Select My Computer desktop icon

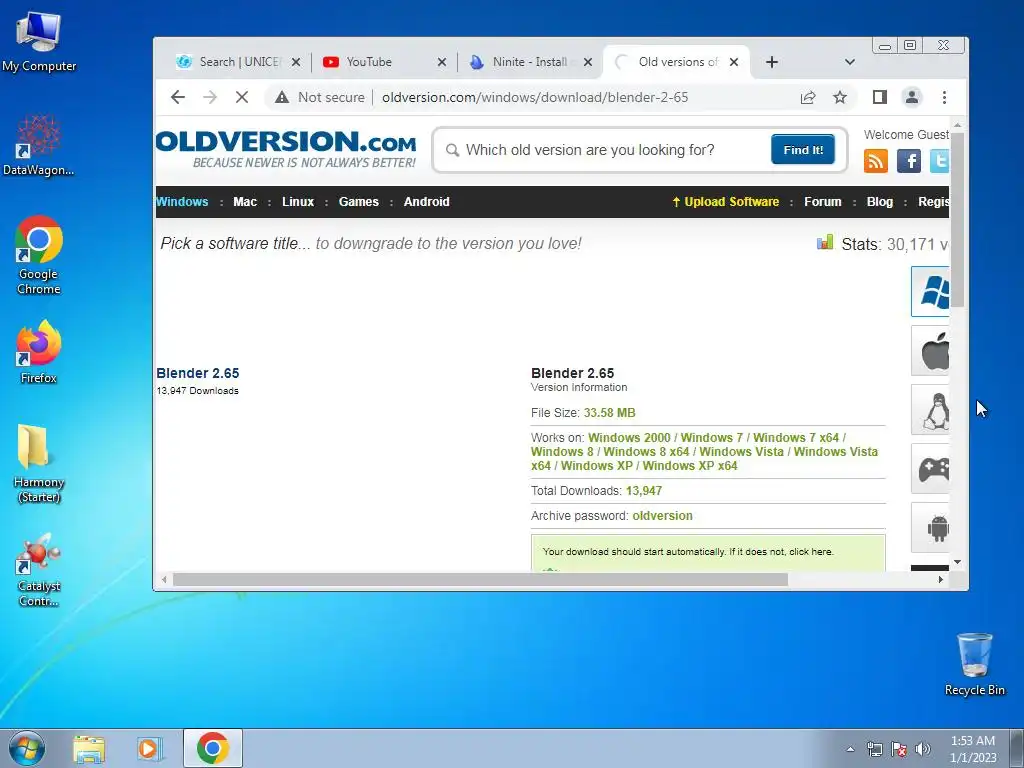tap(39, 42)
